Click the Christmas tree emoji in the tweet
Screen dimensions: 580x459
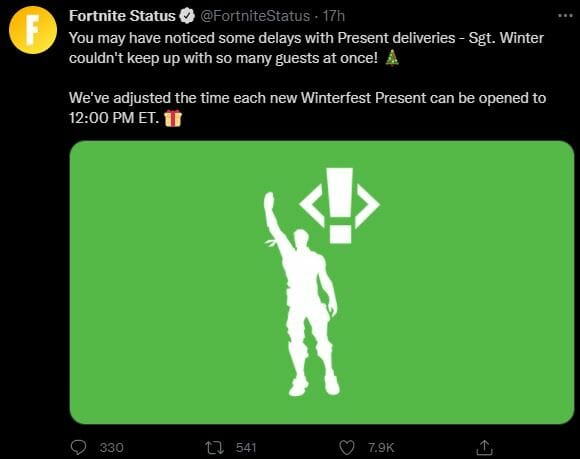click(x=392, y=58)
